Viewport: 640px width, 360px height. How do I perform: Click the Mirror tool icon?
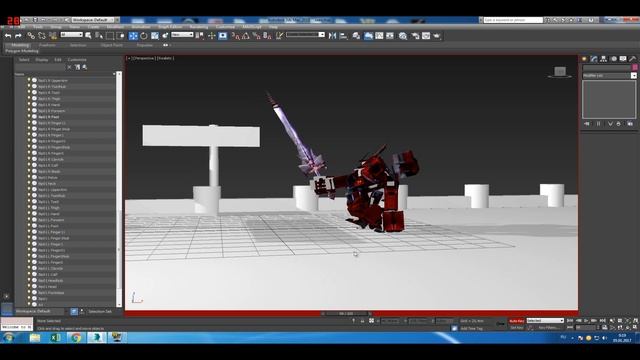(x=333, y=36)
